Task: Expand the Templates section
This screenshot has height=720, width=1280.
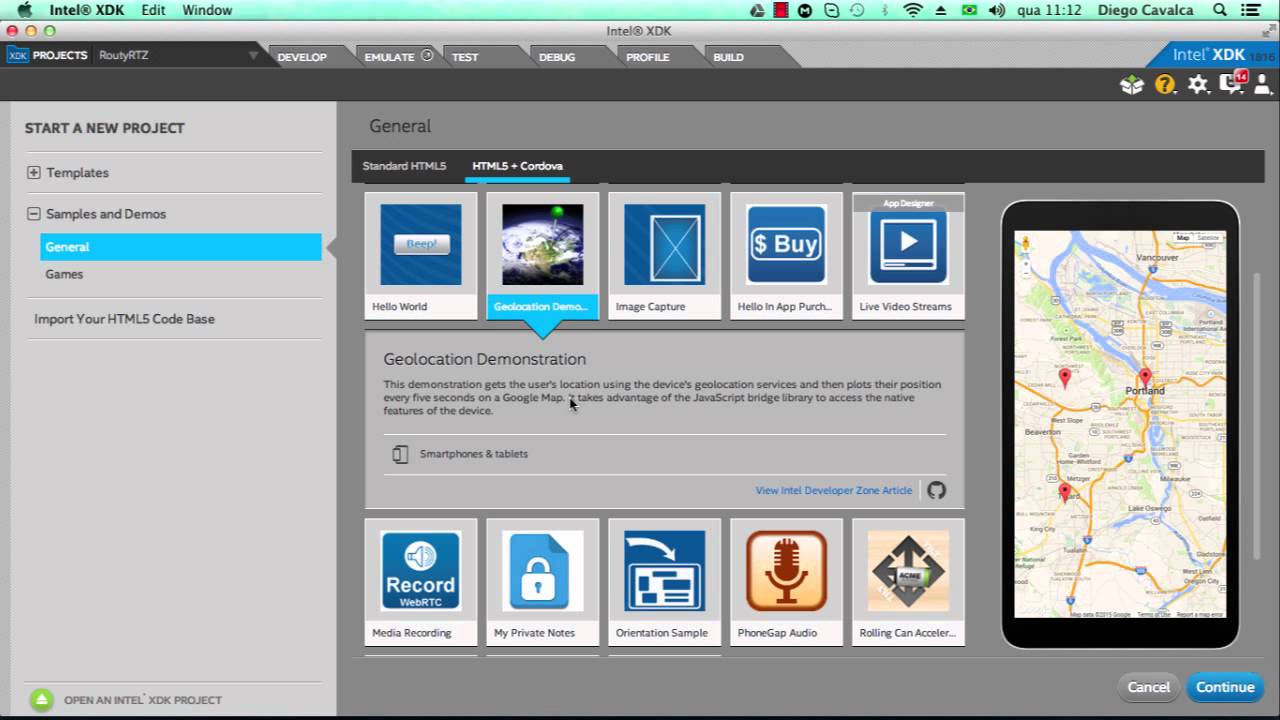Action: [34, 172]
